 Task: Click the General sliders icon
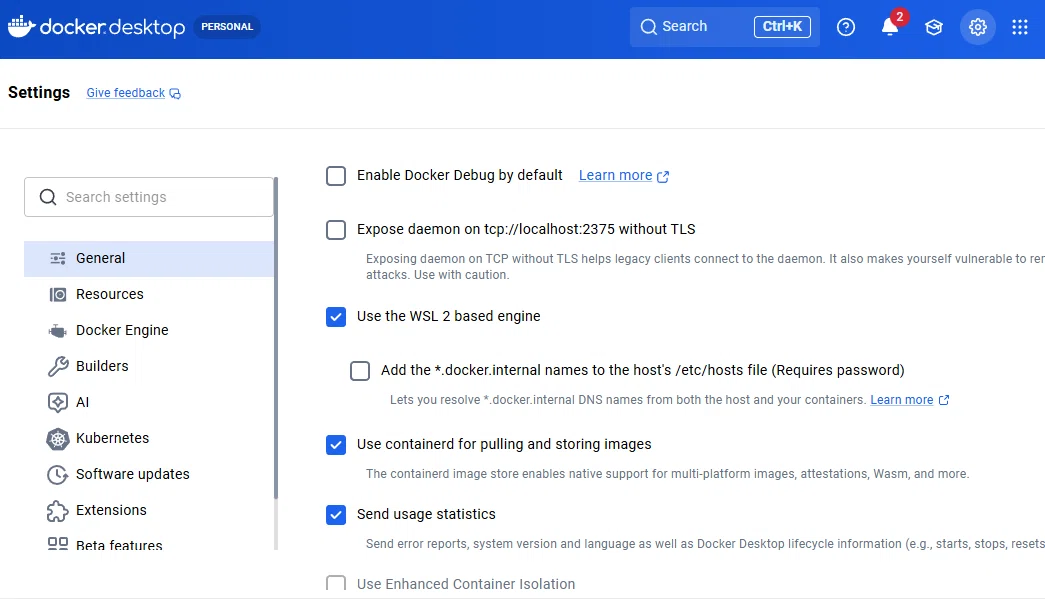[x=58, y=259]
